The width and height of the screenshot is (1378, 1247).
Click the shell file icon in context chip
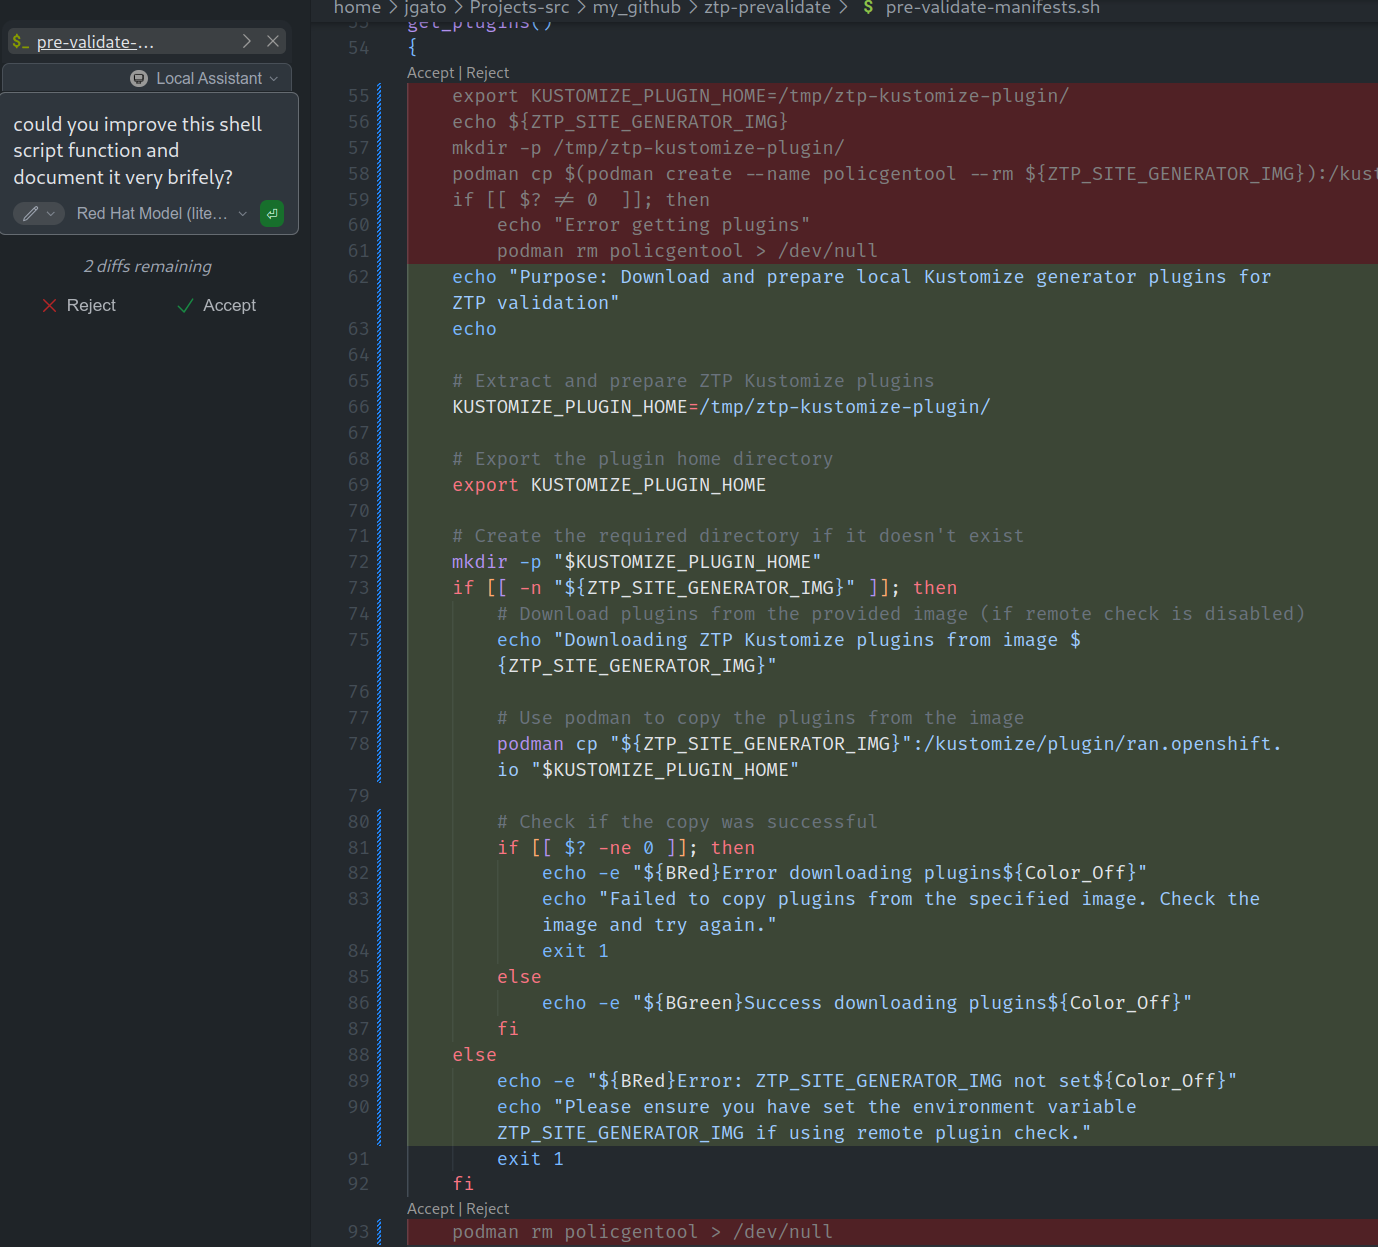(21, 41)
